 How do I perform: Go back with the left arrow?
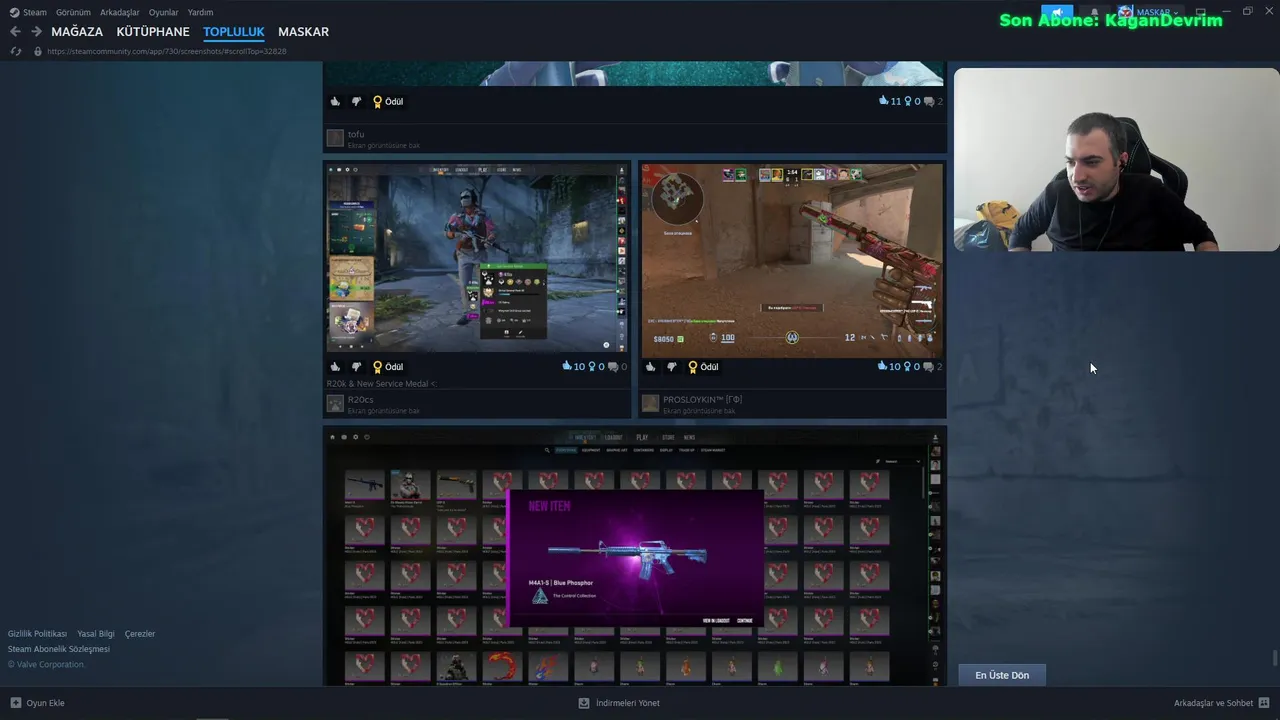tap(15, 32)
